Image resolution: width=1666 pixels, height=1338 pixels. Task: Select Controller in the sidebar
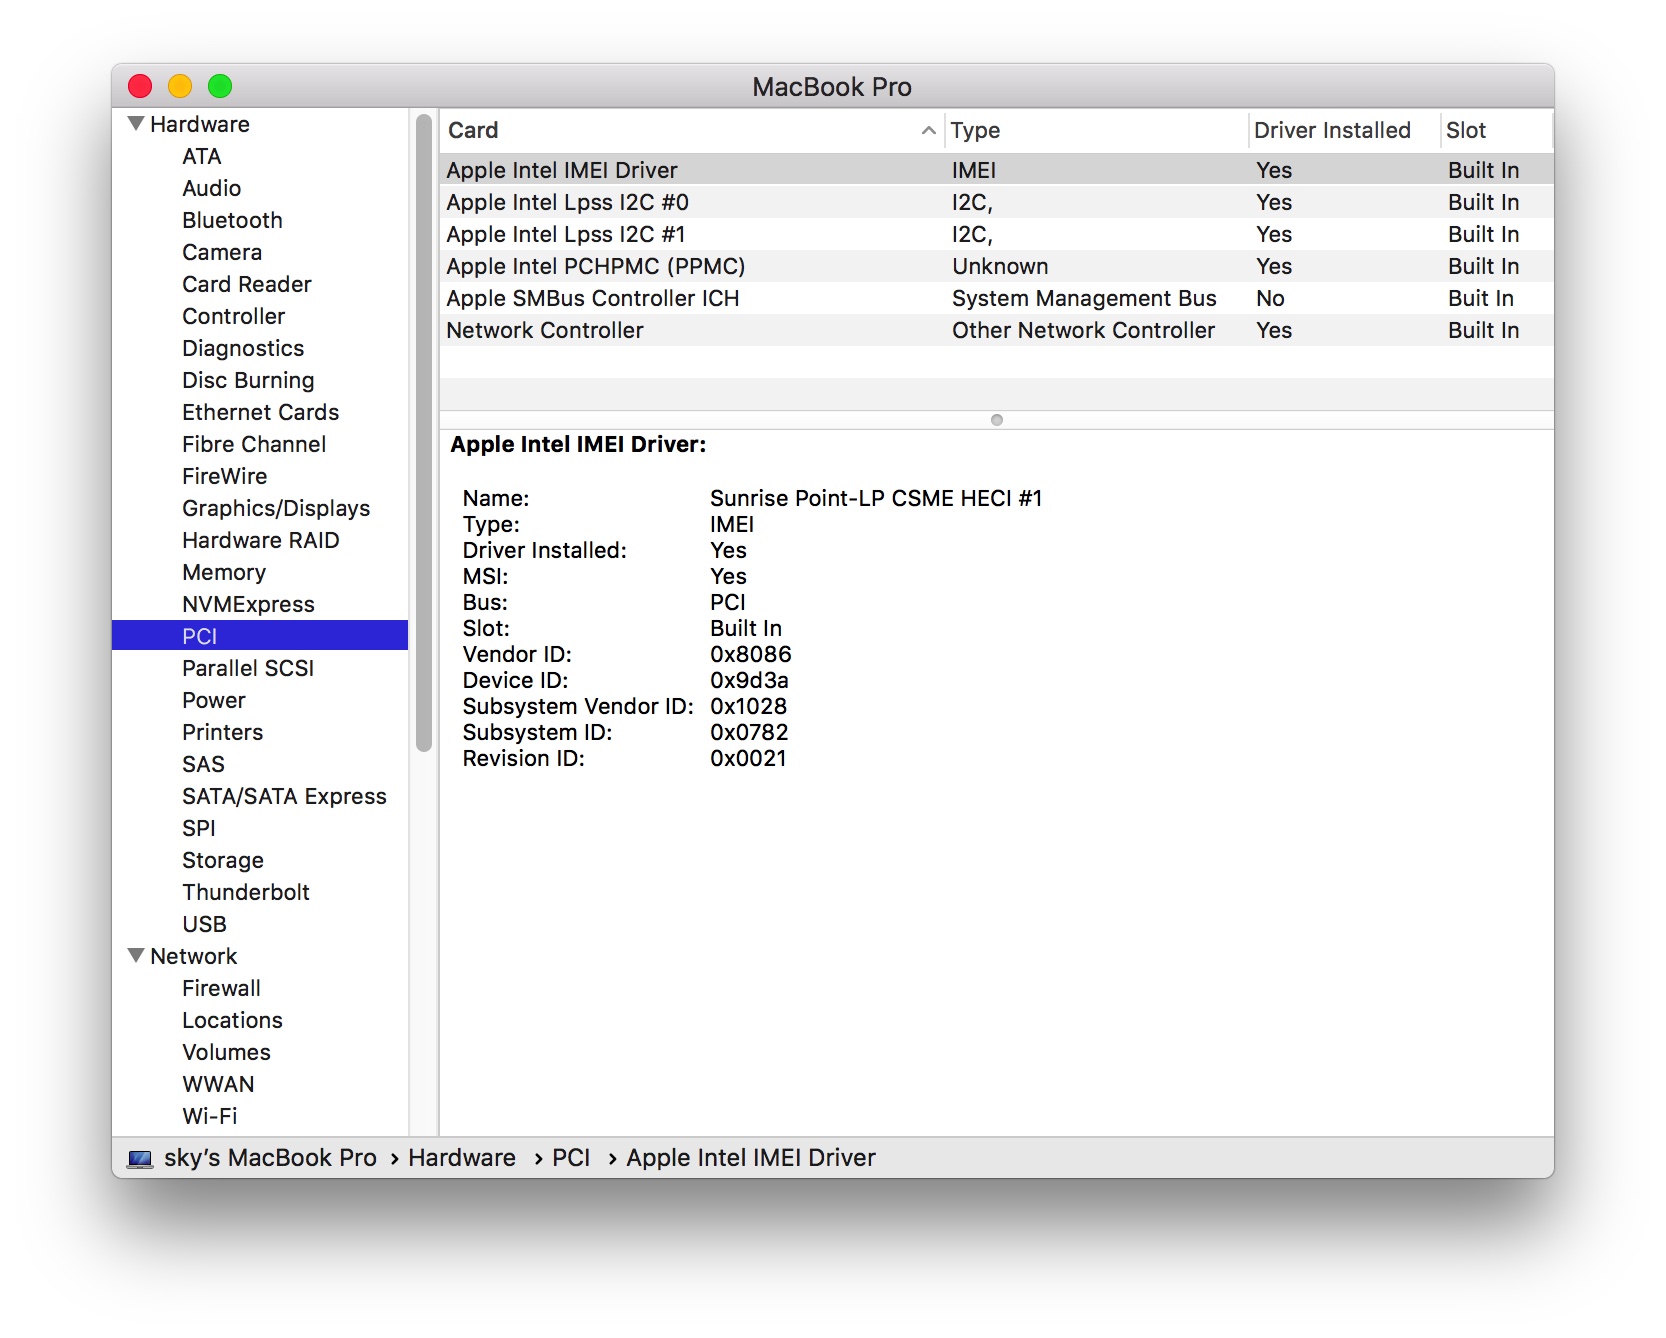click(x=233, y=316)
